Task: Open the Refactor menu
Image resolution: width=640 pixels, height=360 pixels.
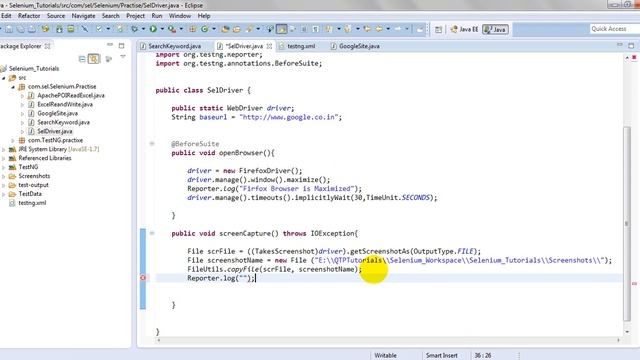Action: click(29, 16)
